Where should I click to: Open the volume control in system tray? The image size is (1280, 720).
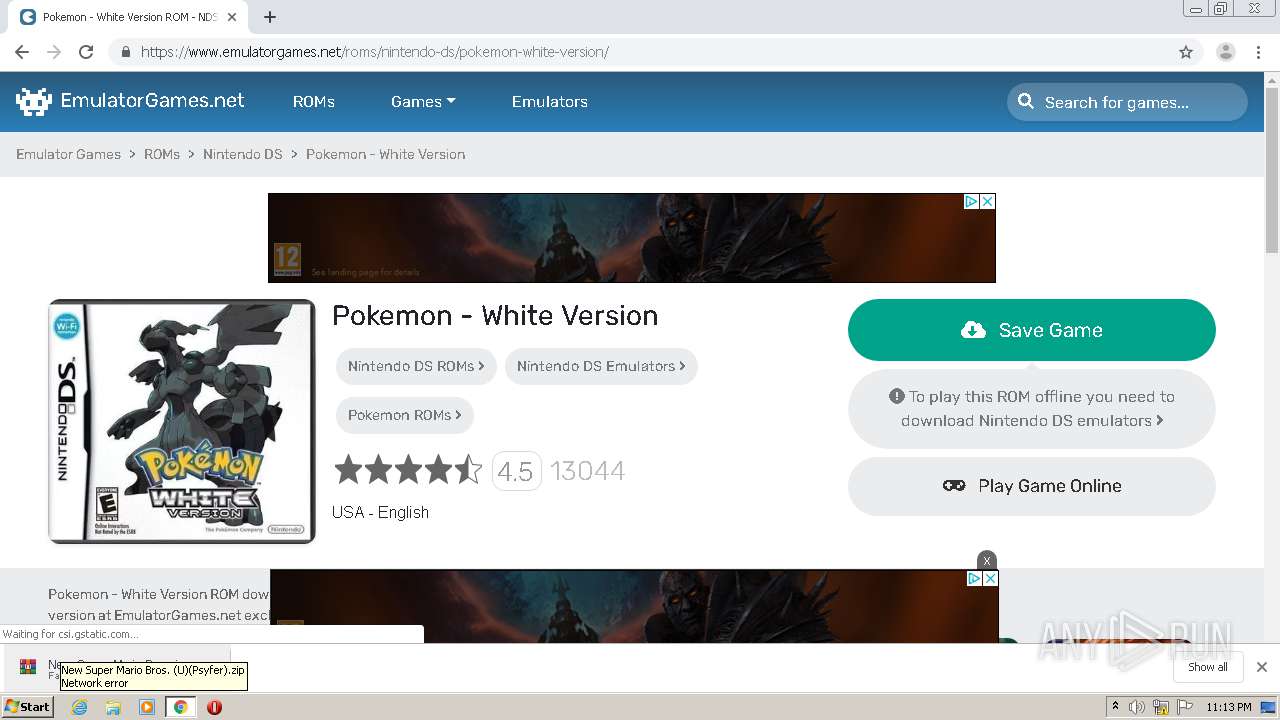(1137, 707)
